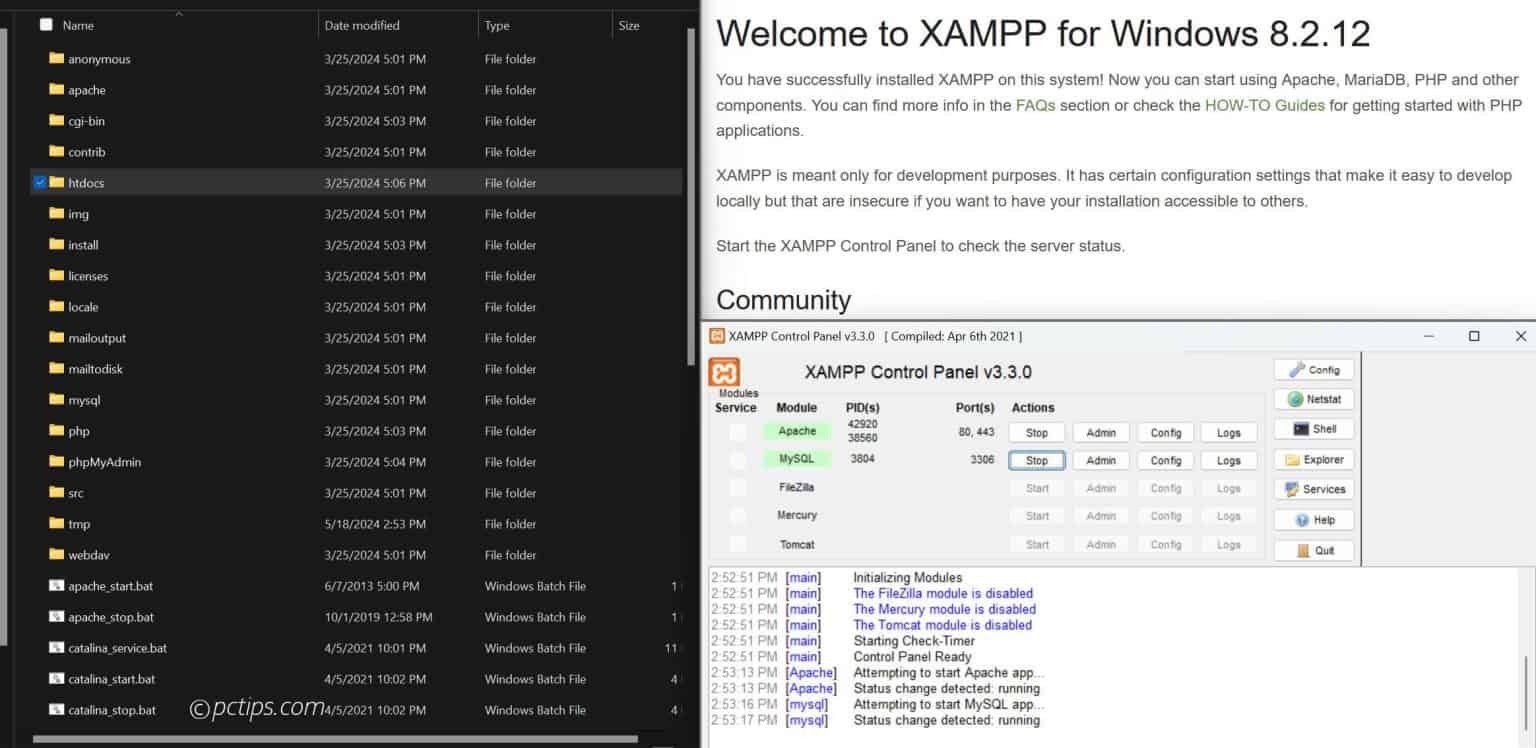The width and height of the screenshot is (1536, 748).
Task: Toggle the select-all checkbox beside Name
Action: click(46, 25)
